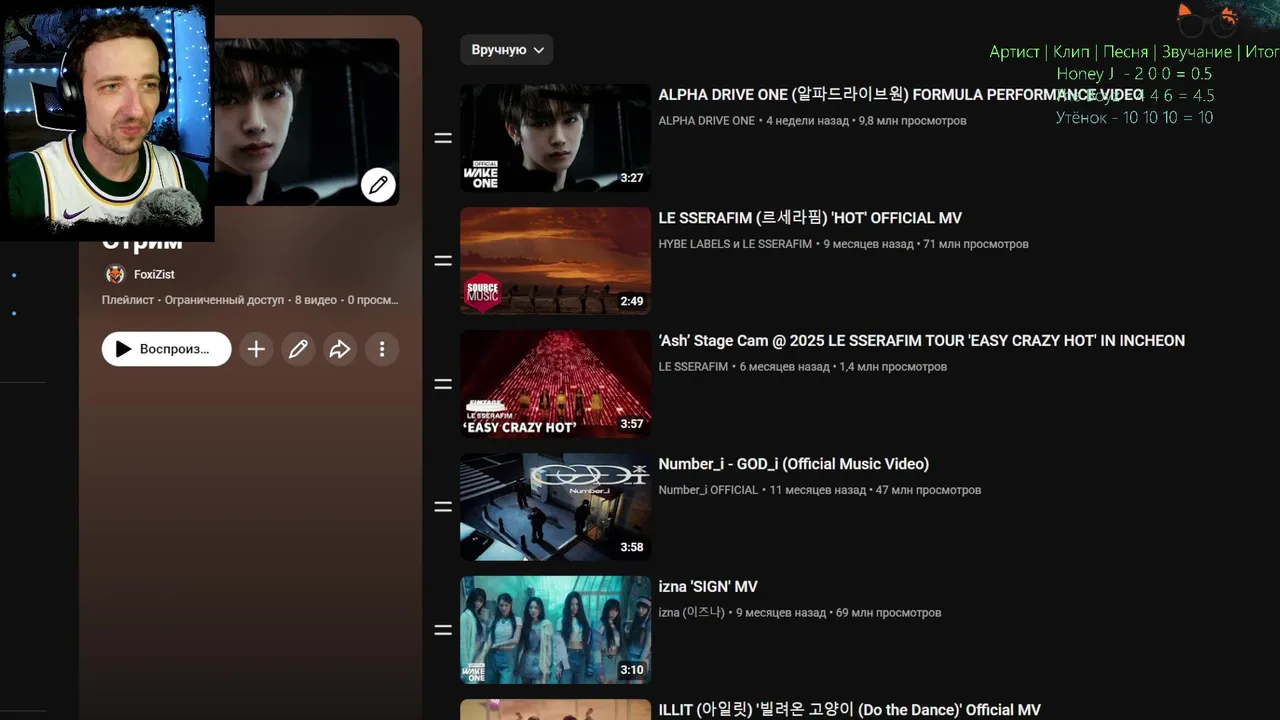Viewport: 1280px width, 720px height.
Task: Click '47 млн просмотров' view count text
Action: coord(928,490)
